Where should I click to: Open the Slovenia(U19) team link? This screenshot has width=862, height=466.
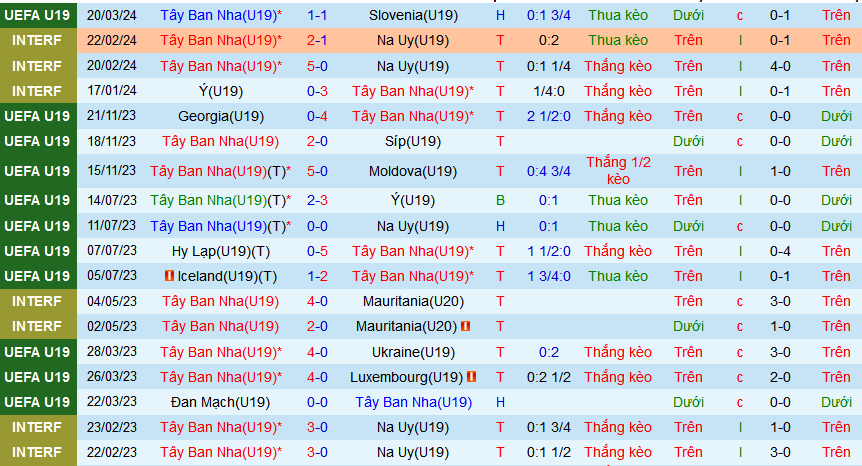point(413,15)
